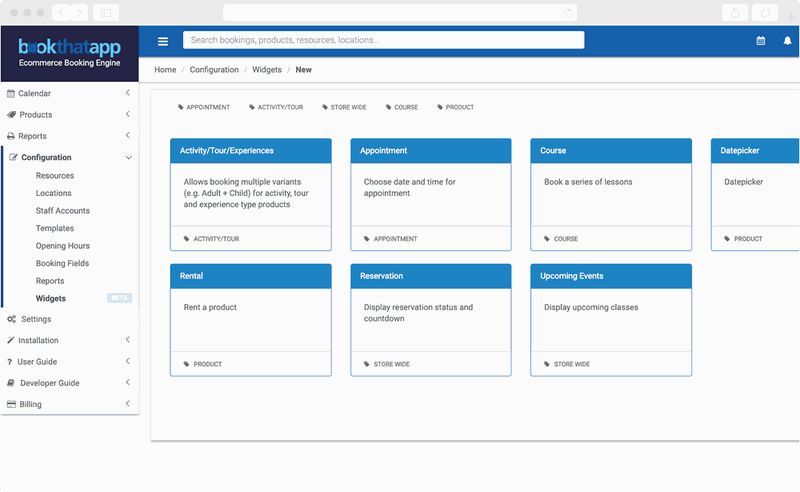Open the notifications bell icon
The image size is (800, 492).
tap(787, 41)
